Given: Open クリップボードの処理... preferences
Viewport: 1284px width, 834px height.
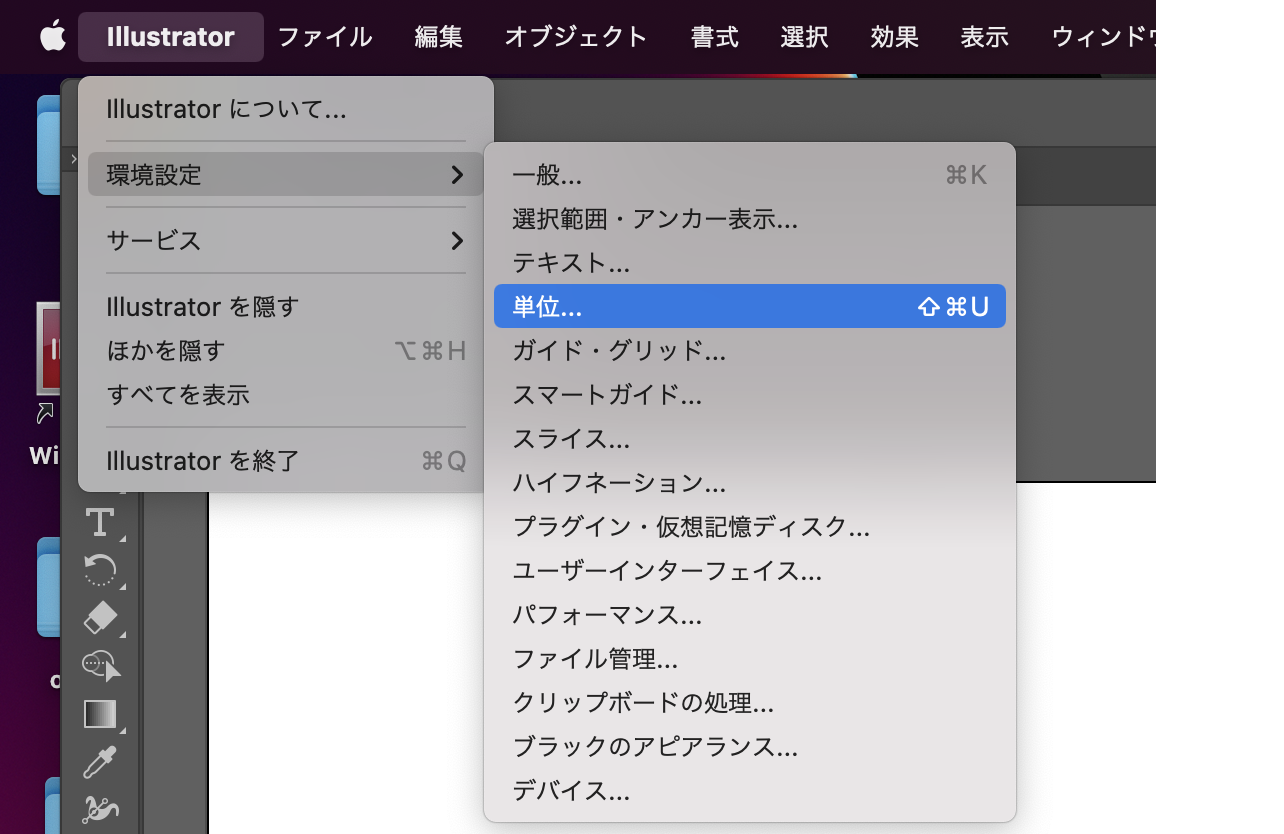Looking at the screenshot, I should pos(750,703).
